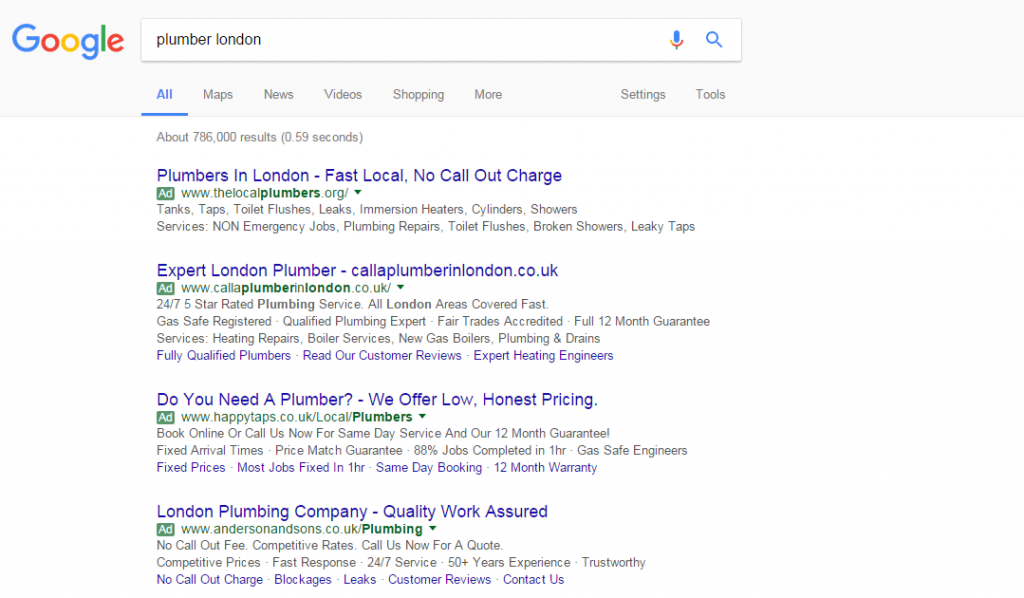
Task: Click the 'Same Day Booking' sitelink
Action: point(429,468)
